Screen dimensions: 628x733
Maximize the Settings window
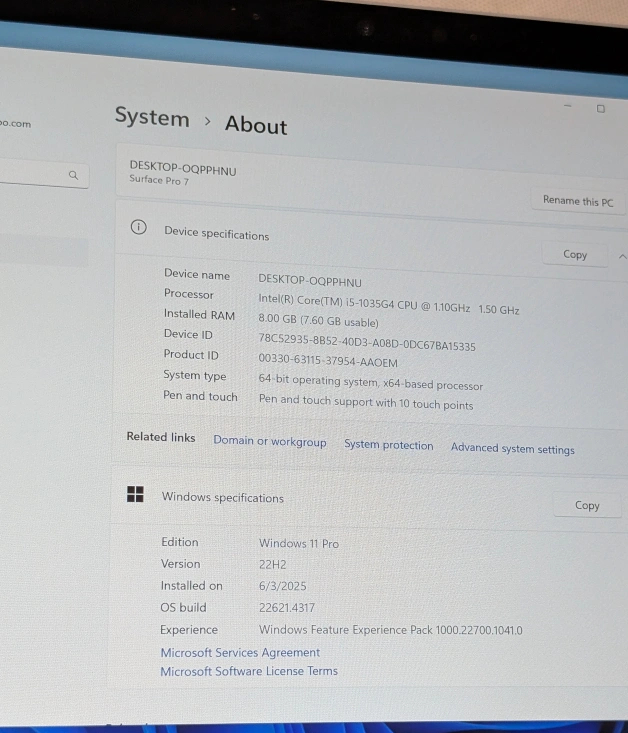coord(601,109)
